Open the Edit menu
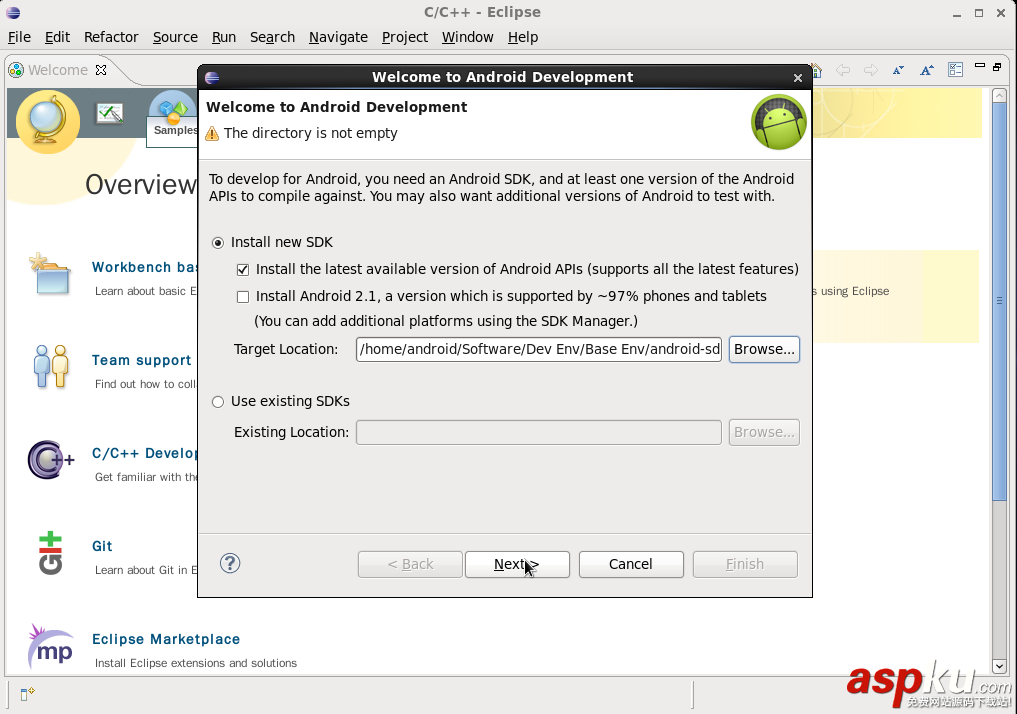The width and height of the screenshot is (1017, 714). [57, 37]
